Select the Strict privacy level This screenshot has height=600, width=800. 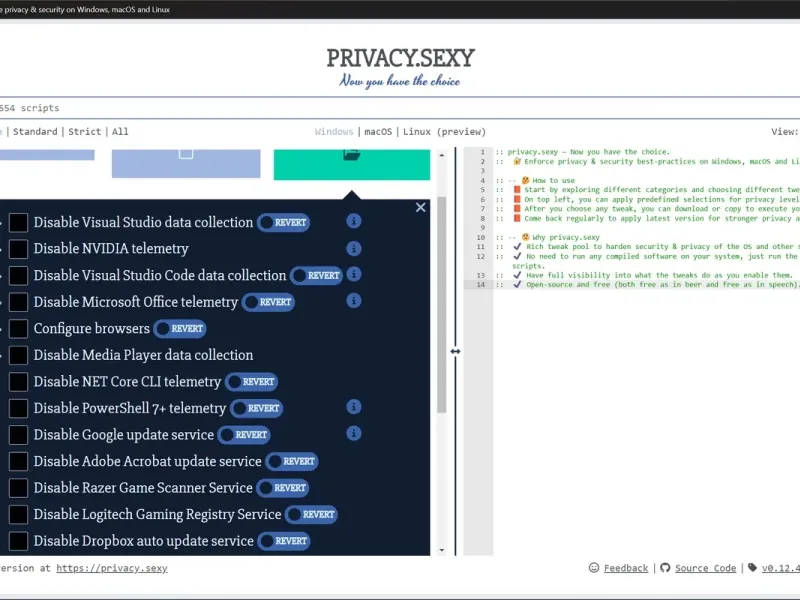85,132
